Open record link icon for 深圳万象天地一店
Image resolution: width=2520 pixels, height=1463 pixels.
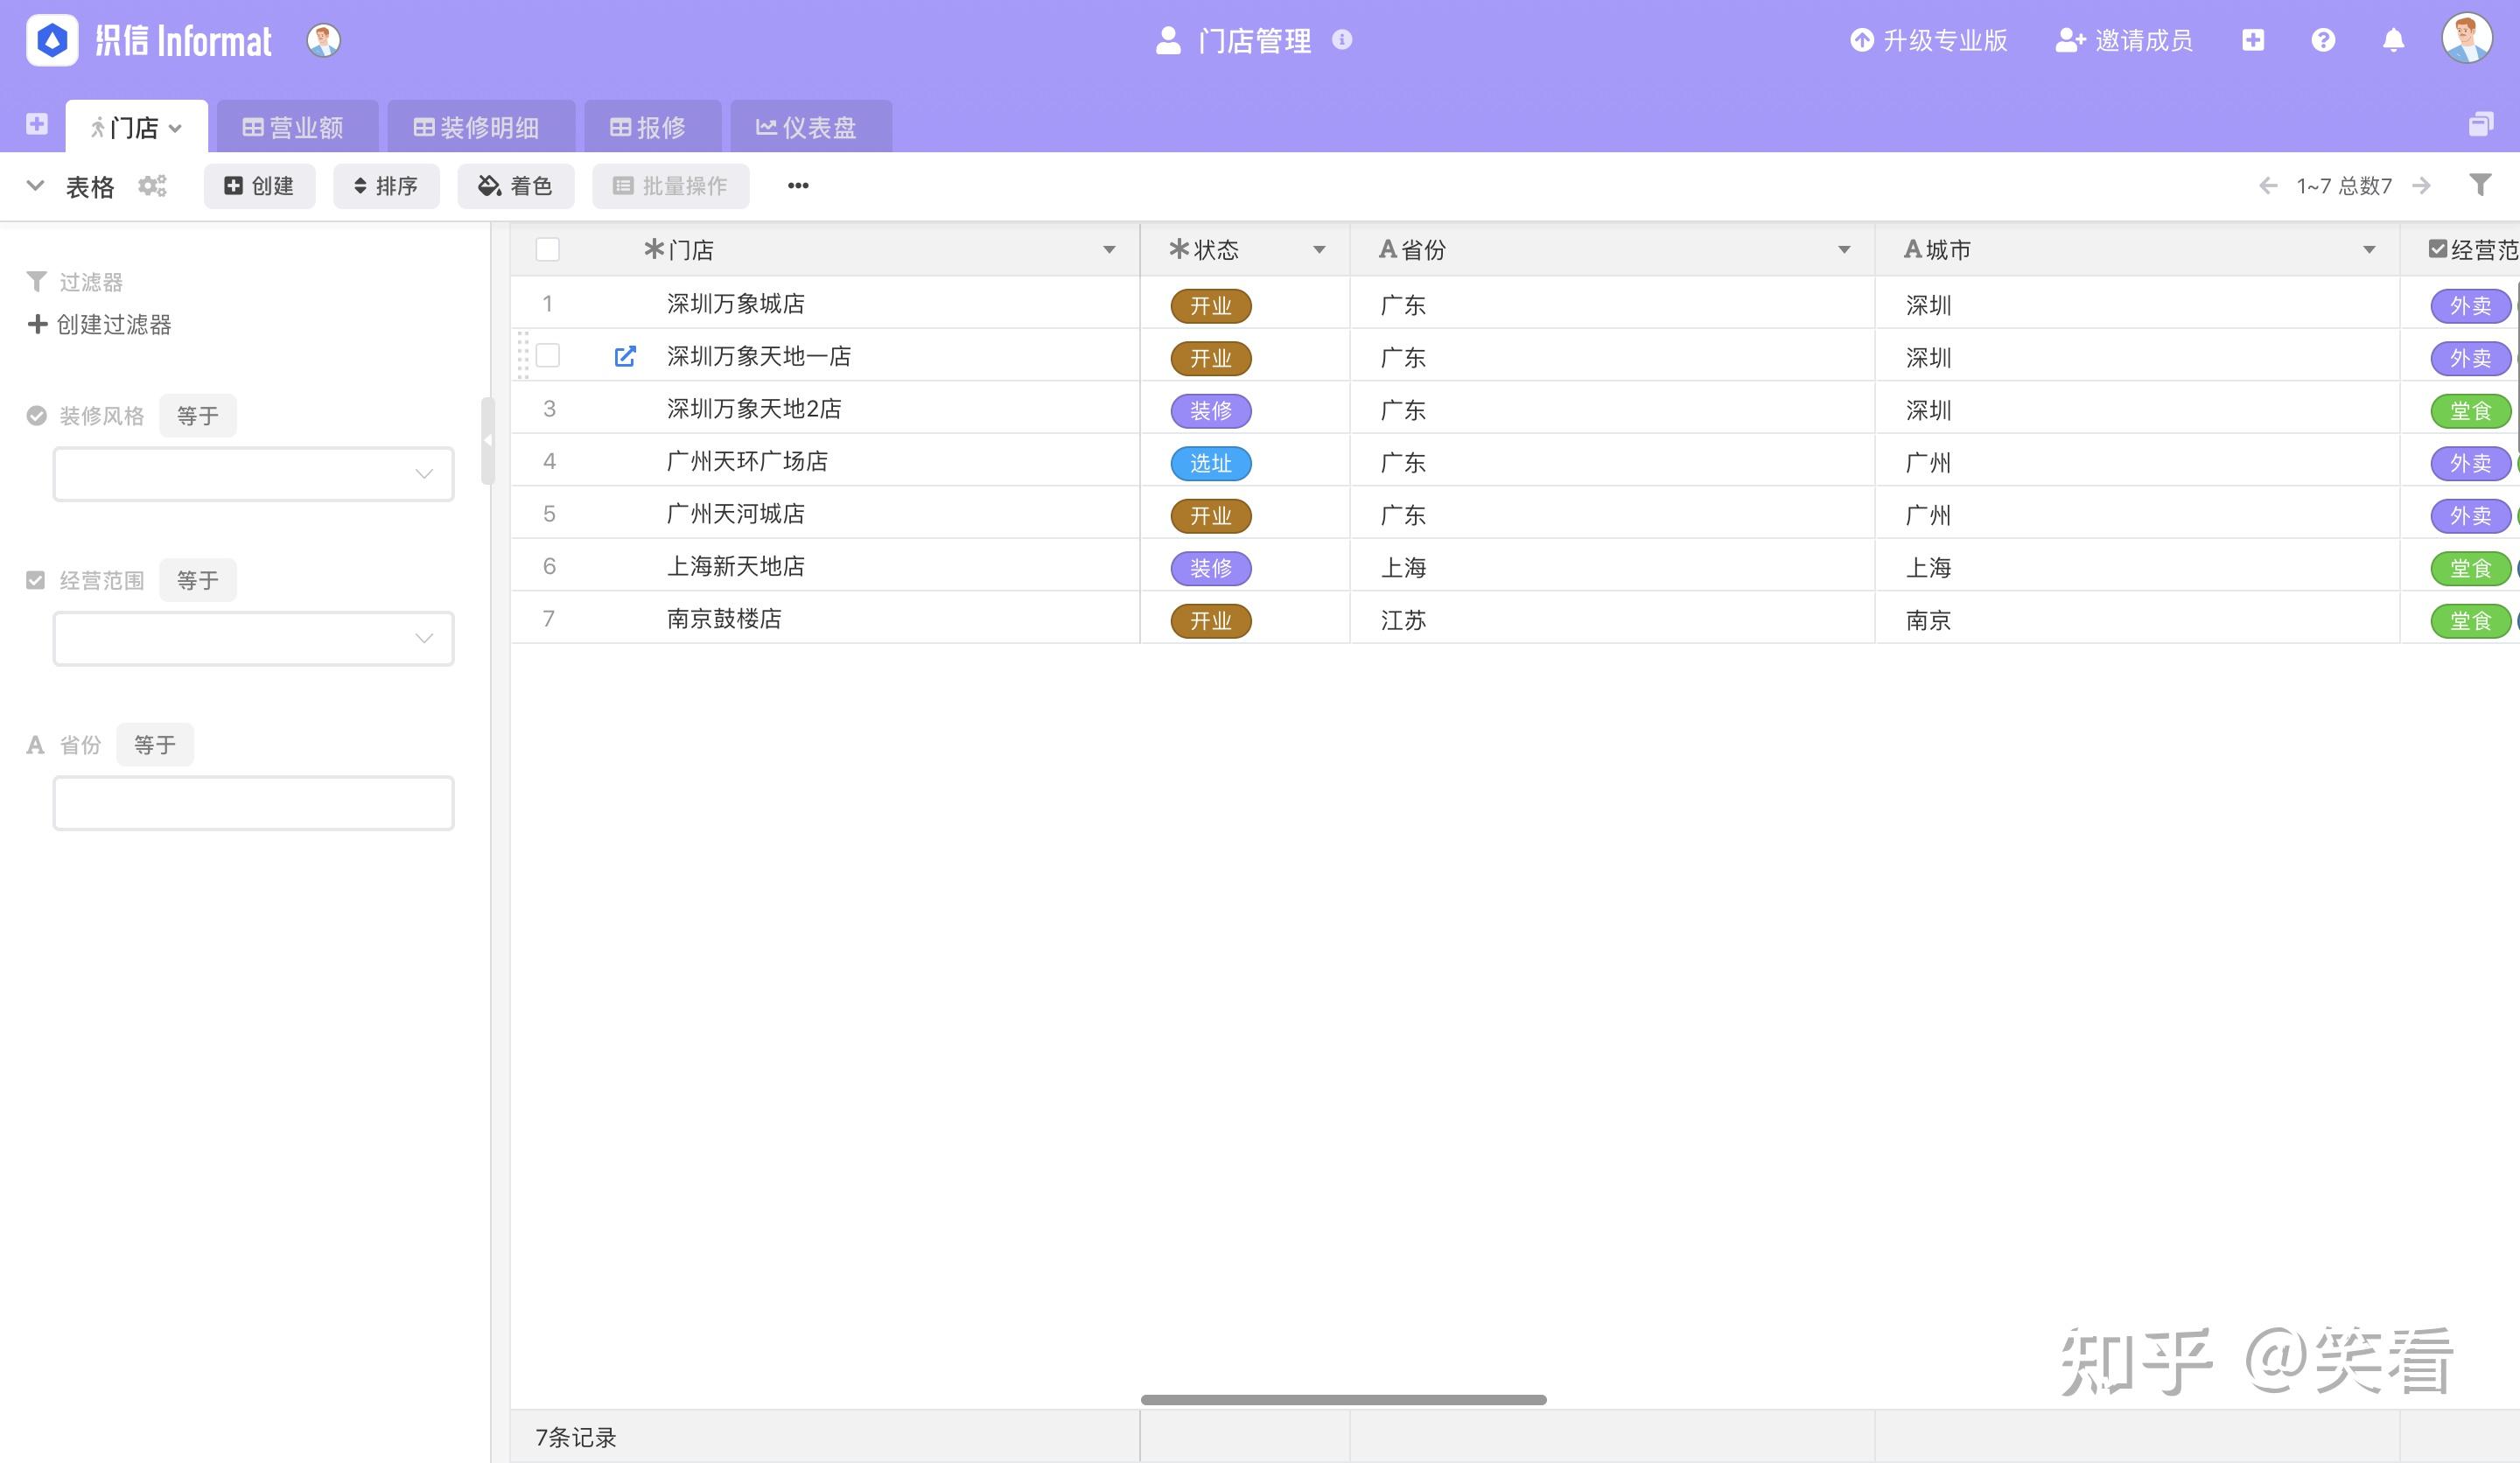coord(625,356)
